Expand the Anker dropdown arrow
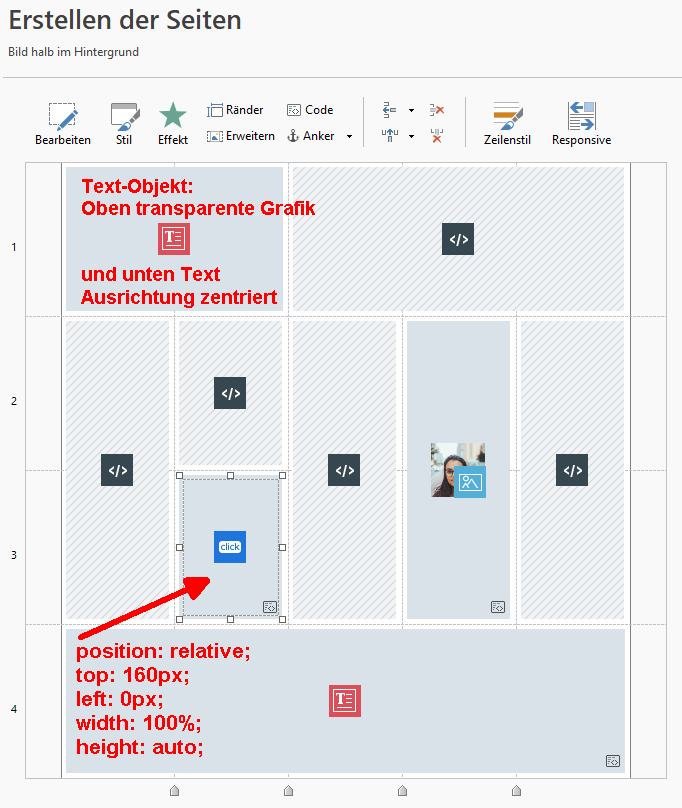 349,137
